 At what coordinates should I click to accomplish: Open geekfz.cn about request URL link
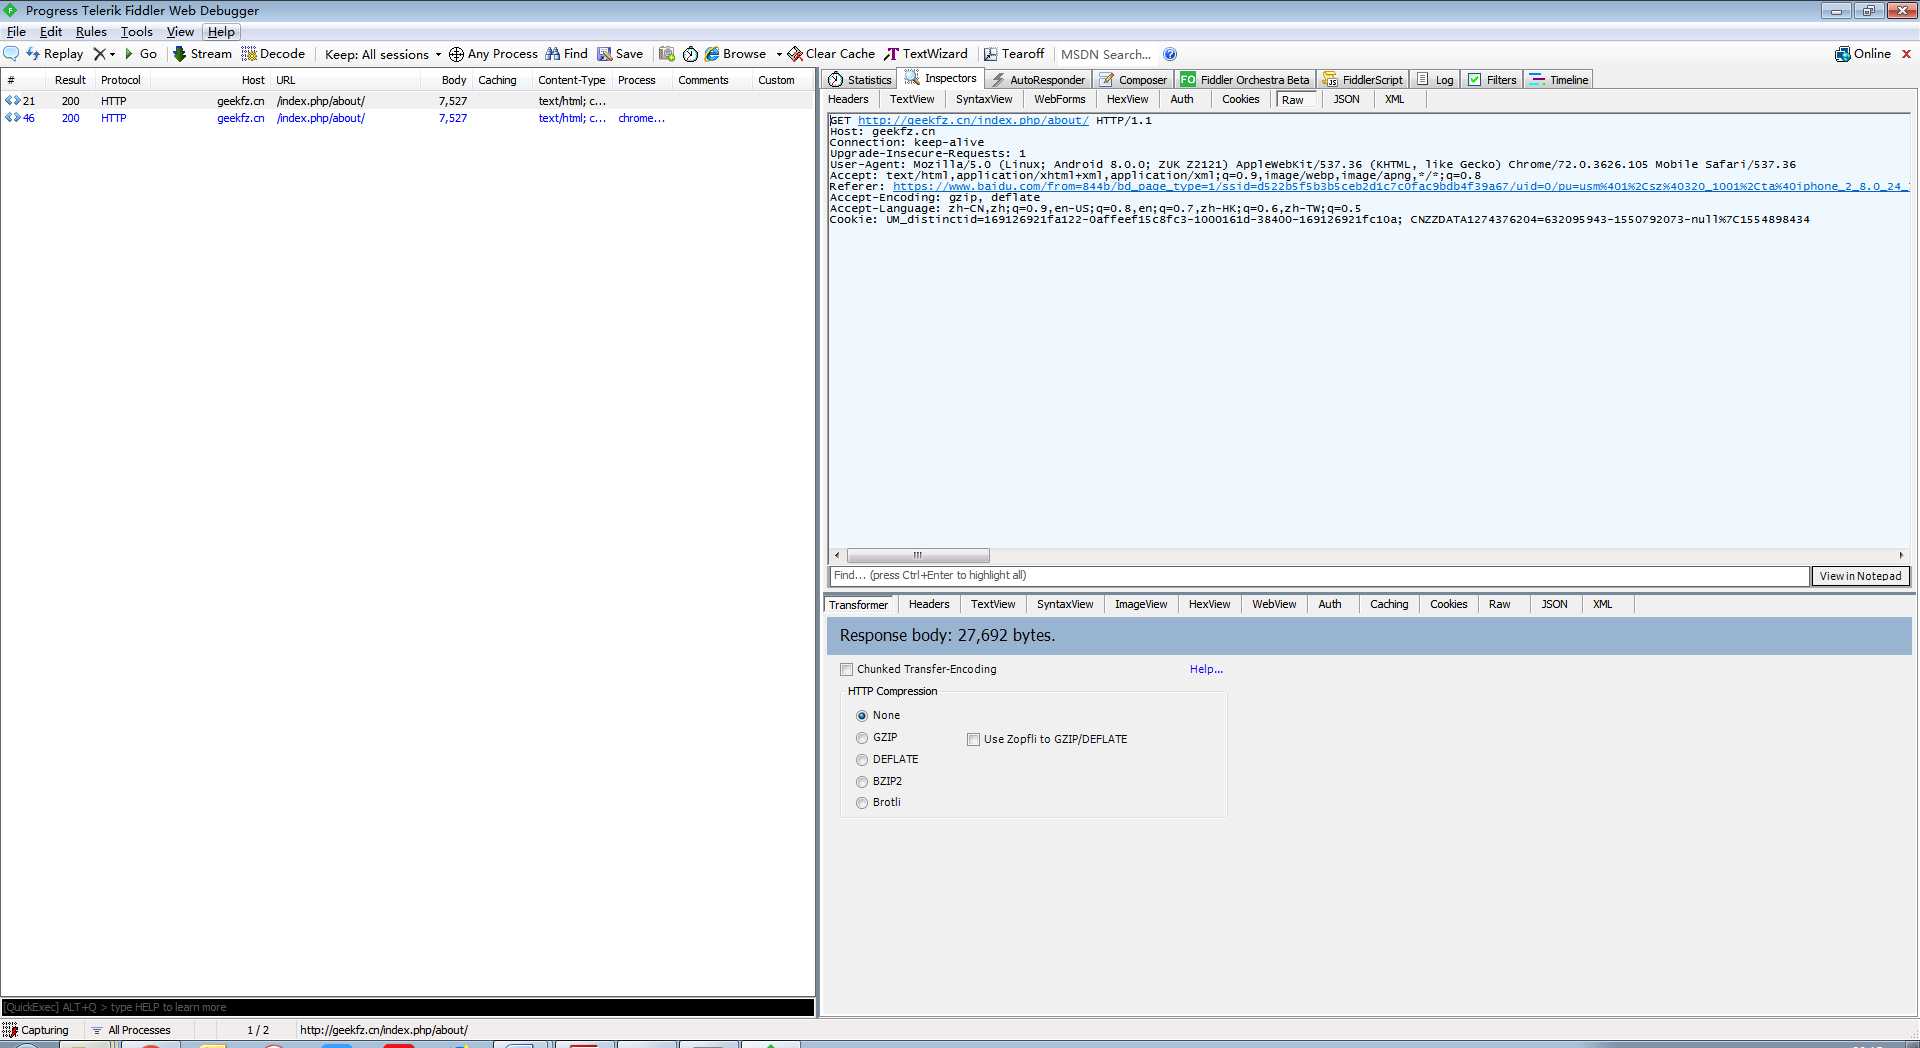[x=973, y=120]
